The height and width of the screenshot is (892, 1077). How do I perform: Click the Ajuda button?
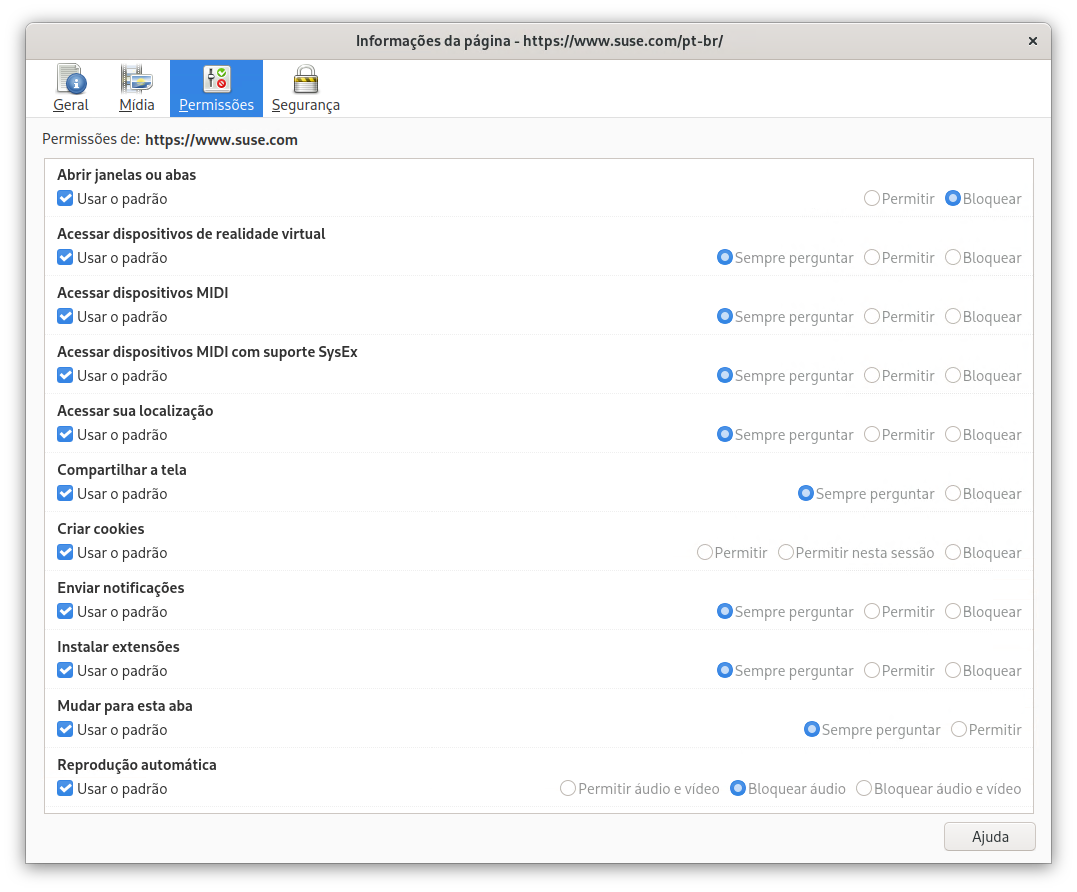[989, 837]
